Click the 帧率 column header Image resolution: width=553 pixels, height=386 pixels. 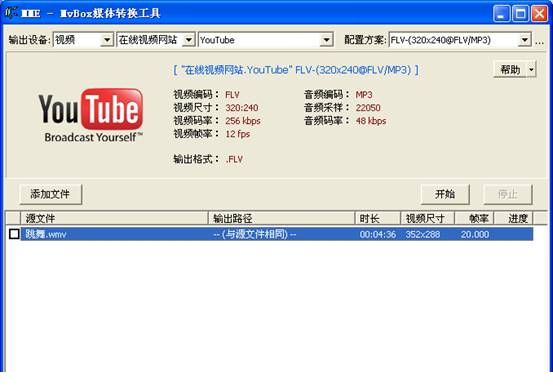pyautogui.click(x=474, y=218)
